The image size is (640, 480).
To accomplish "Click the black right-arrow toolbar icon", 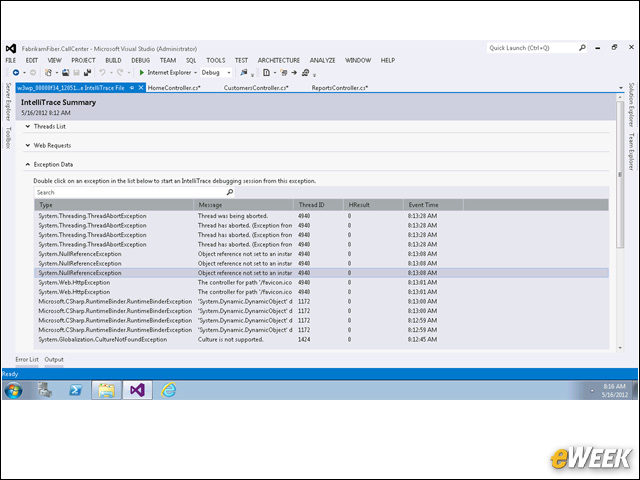I will (x=294, y=73).
